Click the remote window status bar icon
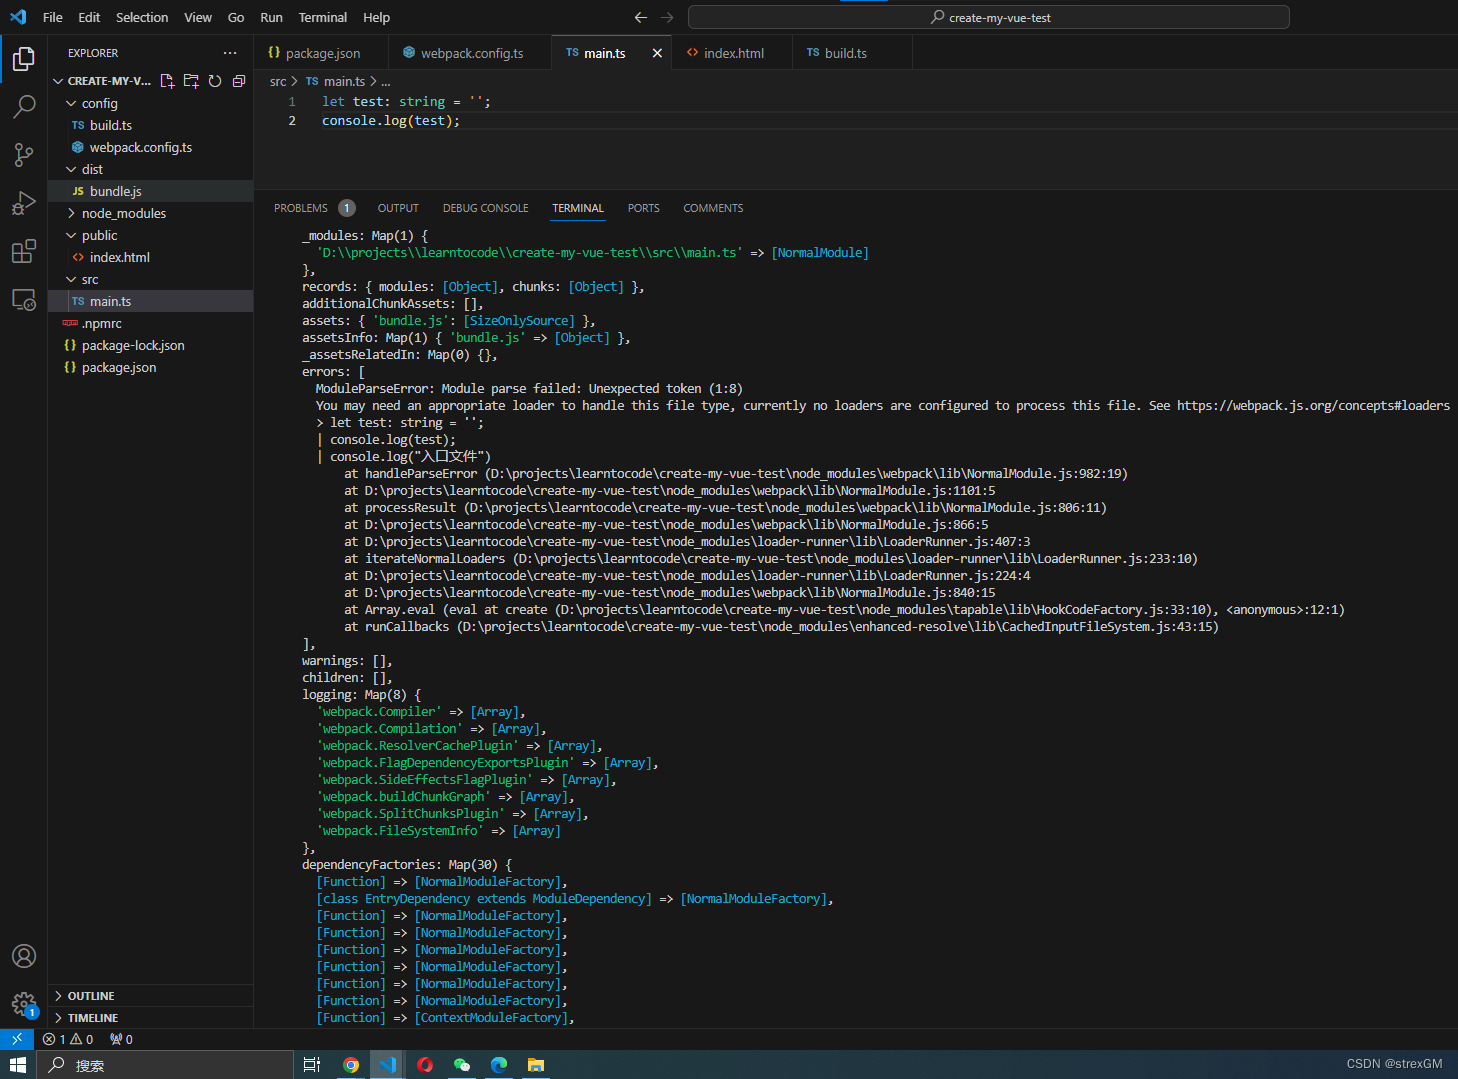The width and height of the screenshot is (1458, 1079). point(17,1039)
